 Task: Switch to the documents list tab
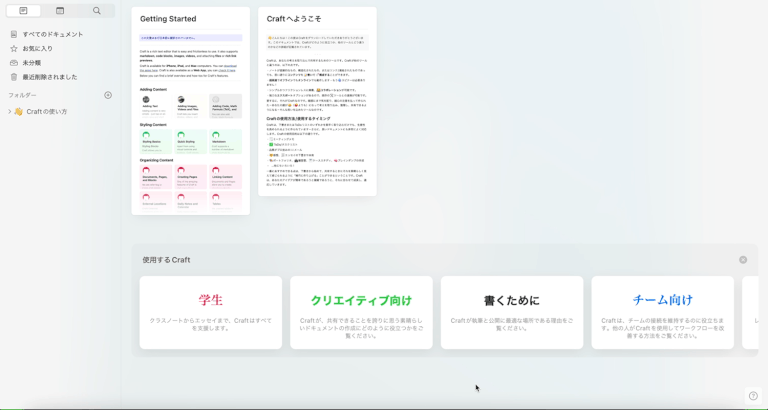tap(23, 11)
